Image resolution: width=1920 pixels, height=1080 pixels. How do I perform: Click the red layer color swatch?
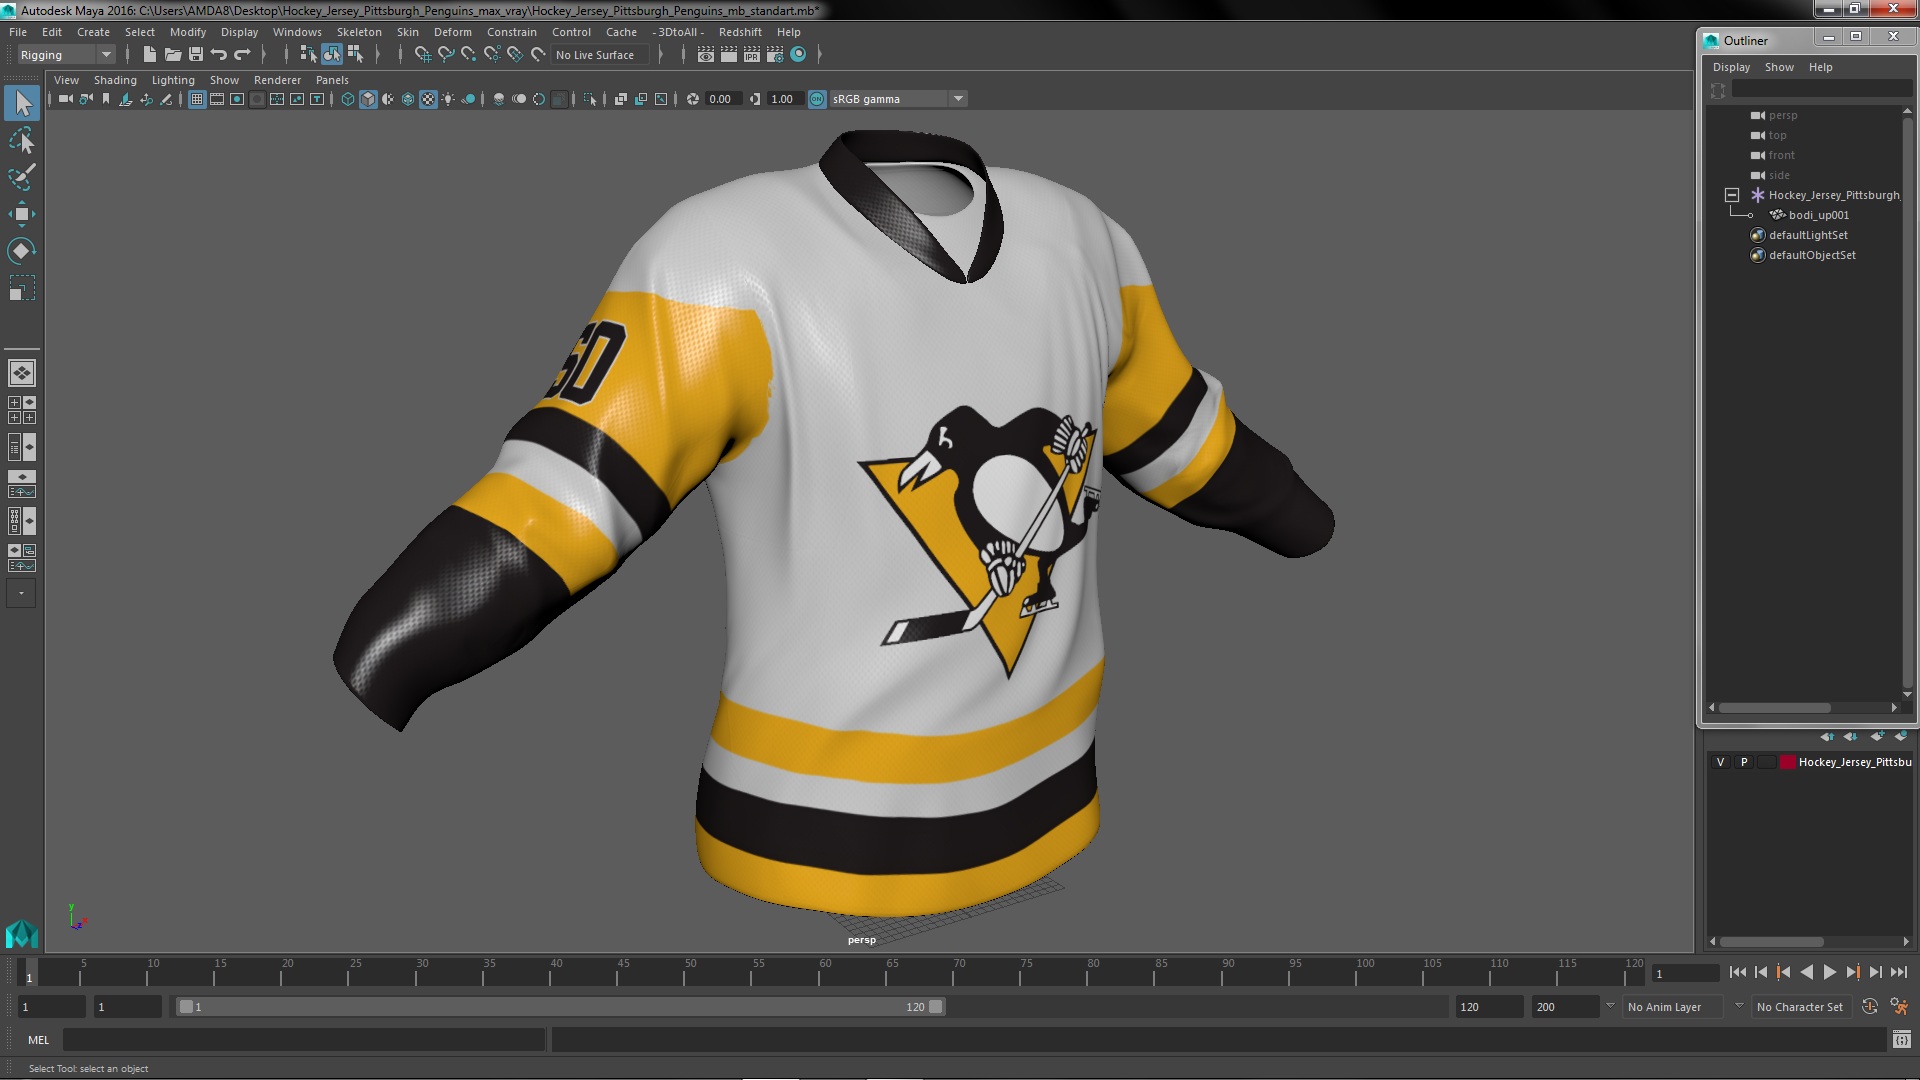(x=1787, y=762)
